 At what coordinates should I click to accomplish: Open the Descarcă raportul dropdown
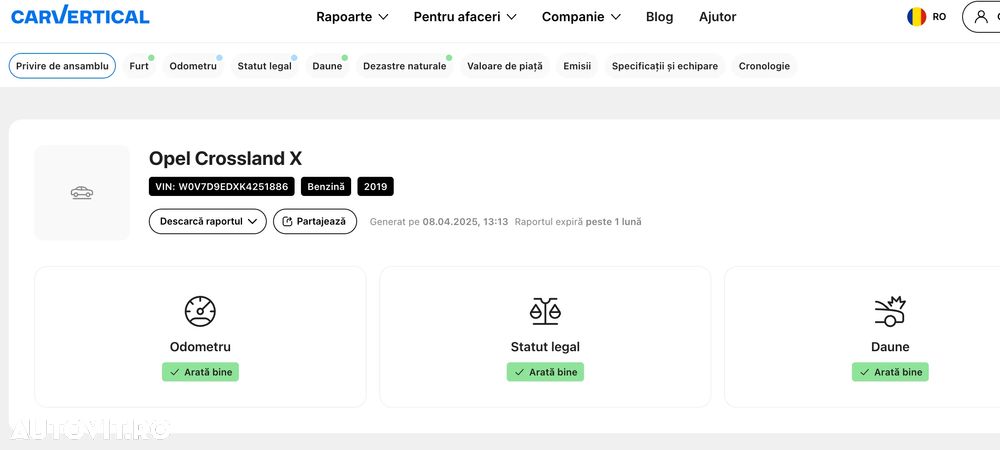208,221
